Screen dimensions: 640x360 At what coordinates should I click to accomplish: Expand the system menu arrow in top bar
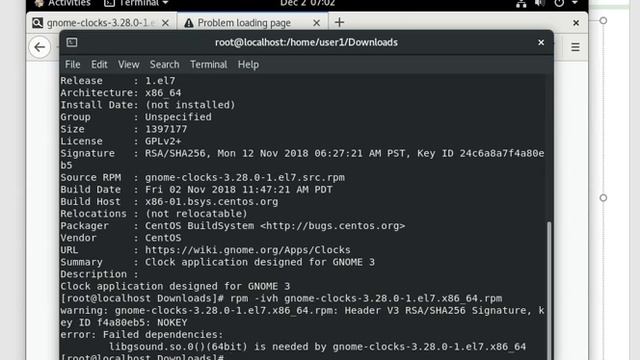574,3
